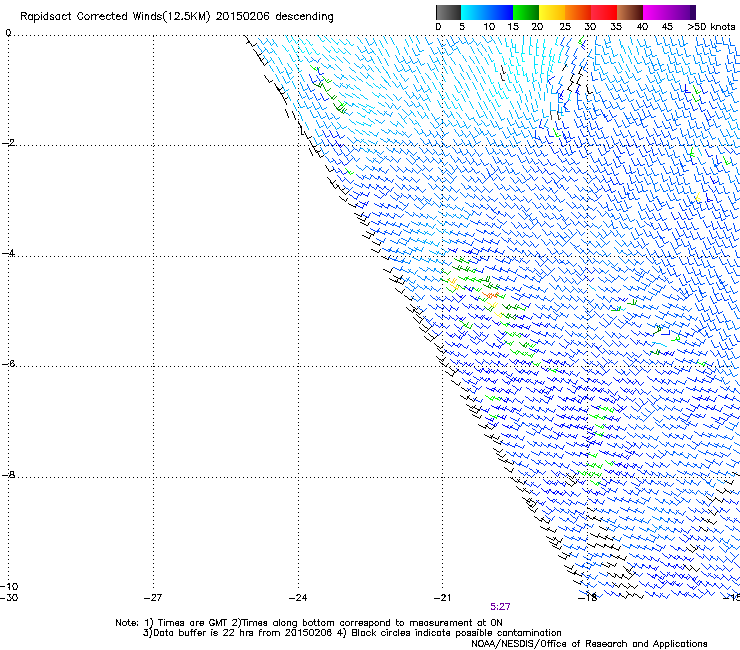Click the 'Times are GMT' note text
This screenshot has height=650, width=740.
point(193,623)
